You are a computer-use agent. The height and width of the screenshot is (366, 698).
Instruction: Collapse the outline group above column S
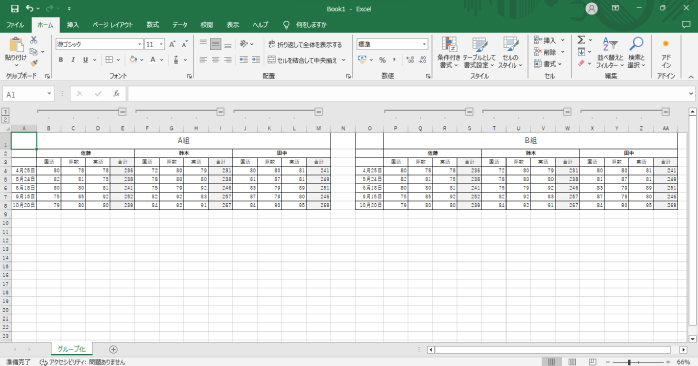coord(469,112)
